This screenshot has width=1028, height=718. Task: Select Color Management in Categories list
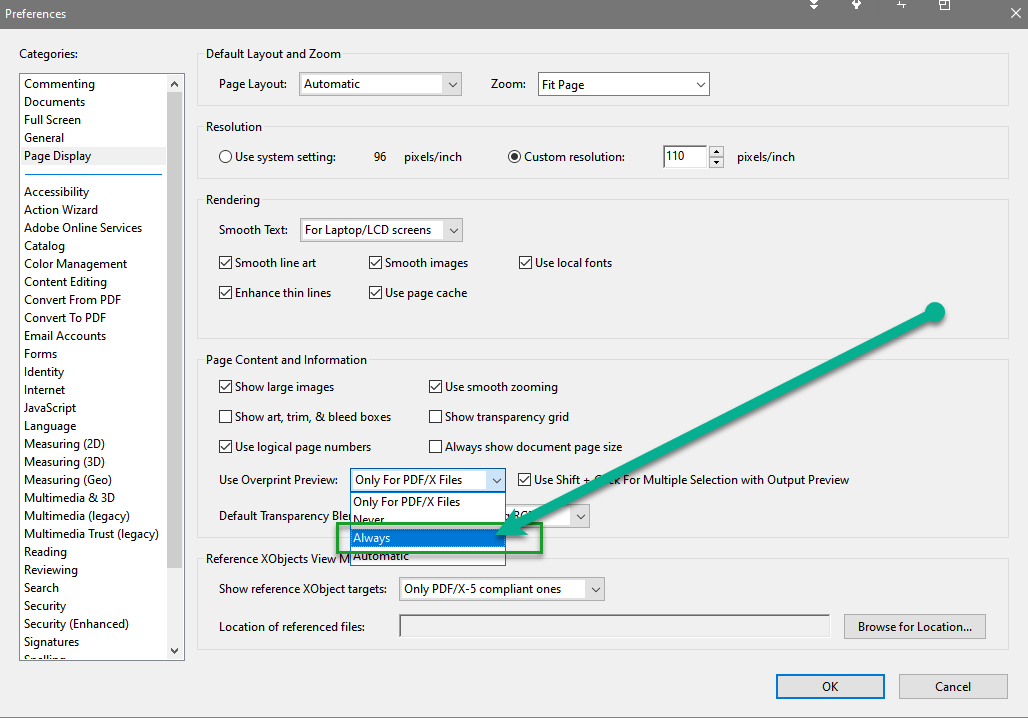point(76,264)
